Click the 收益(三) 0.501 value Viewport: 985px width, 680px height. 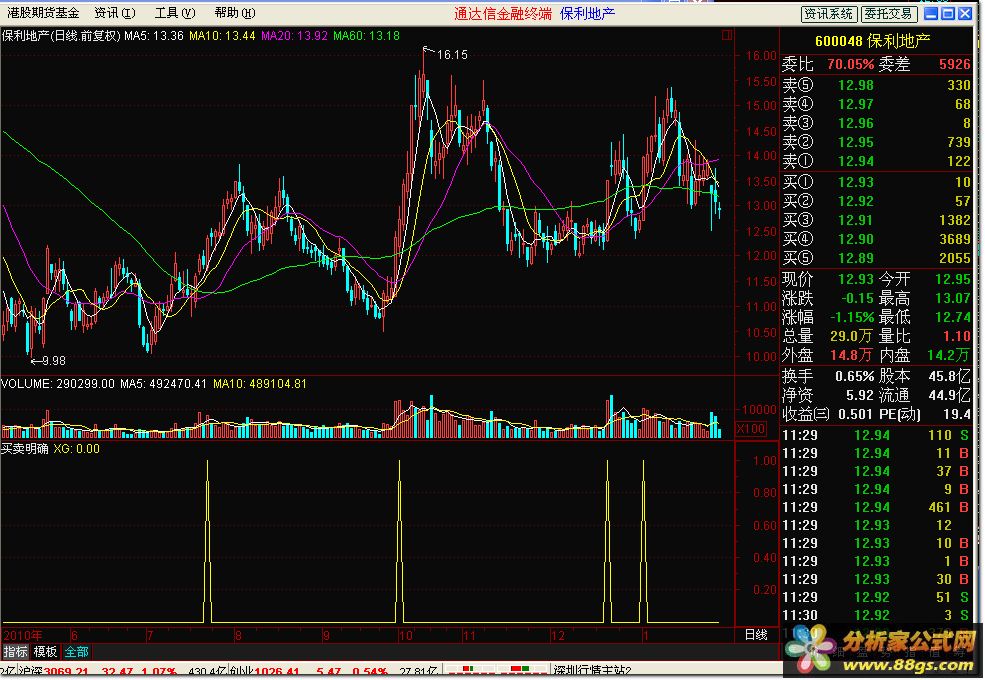(855, 414)
